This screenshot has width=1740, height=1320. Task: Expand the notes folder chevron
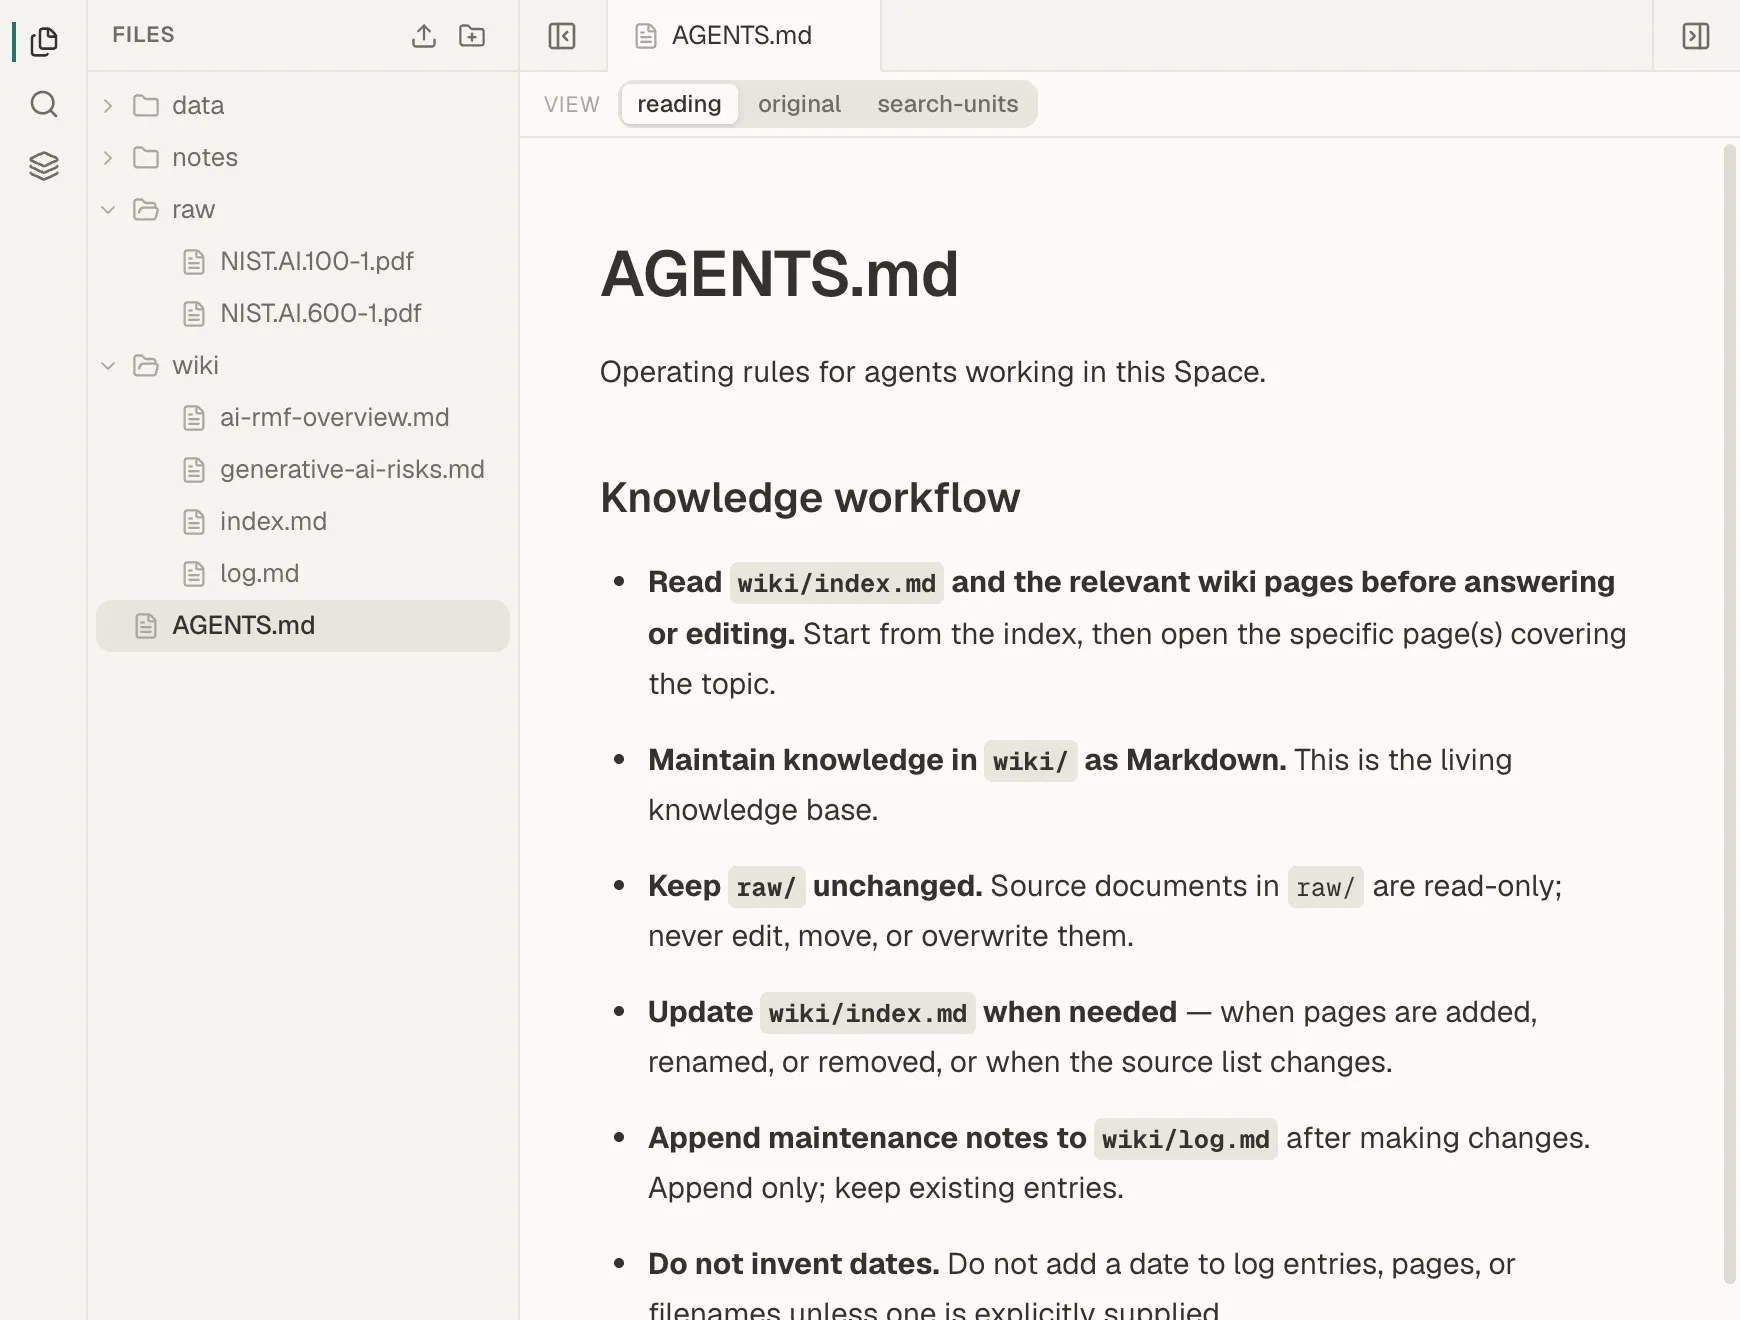tap(108, 157)
